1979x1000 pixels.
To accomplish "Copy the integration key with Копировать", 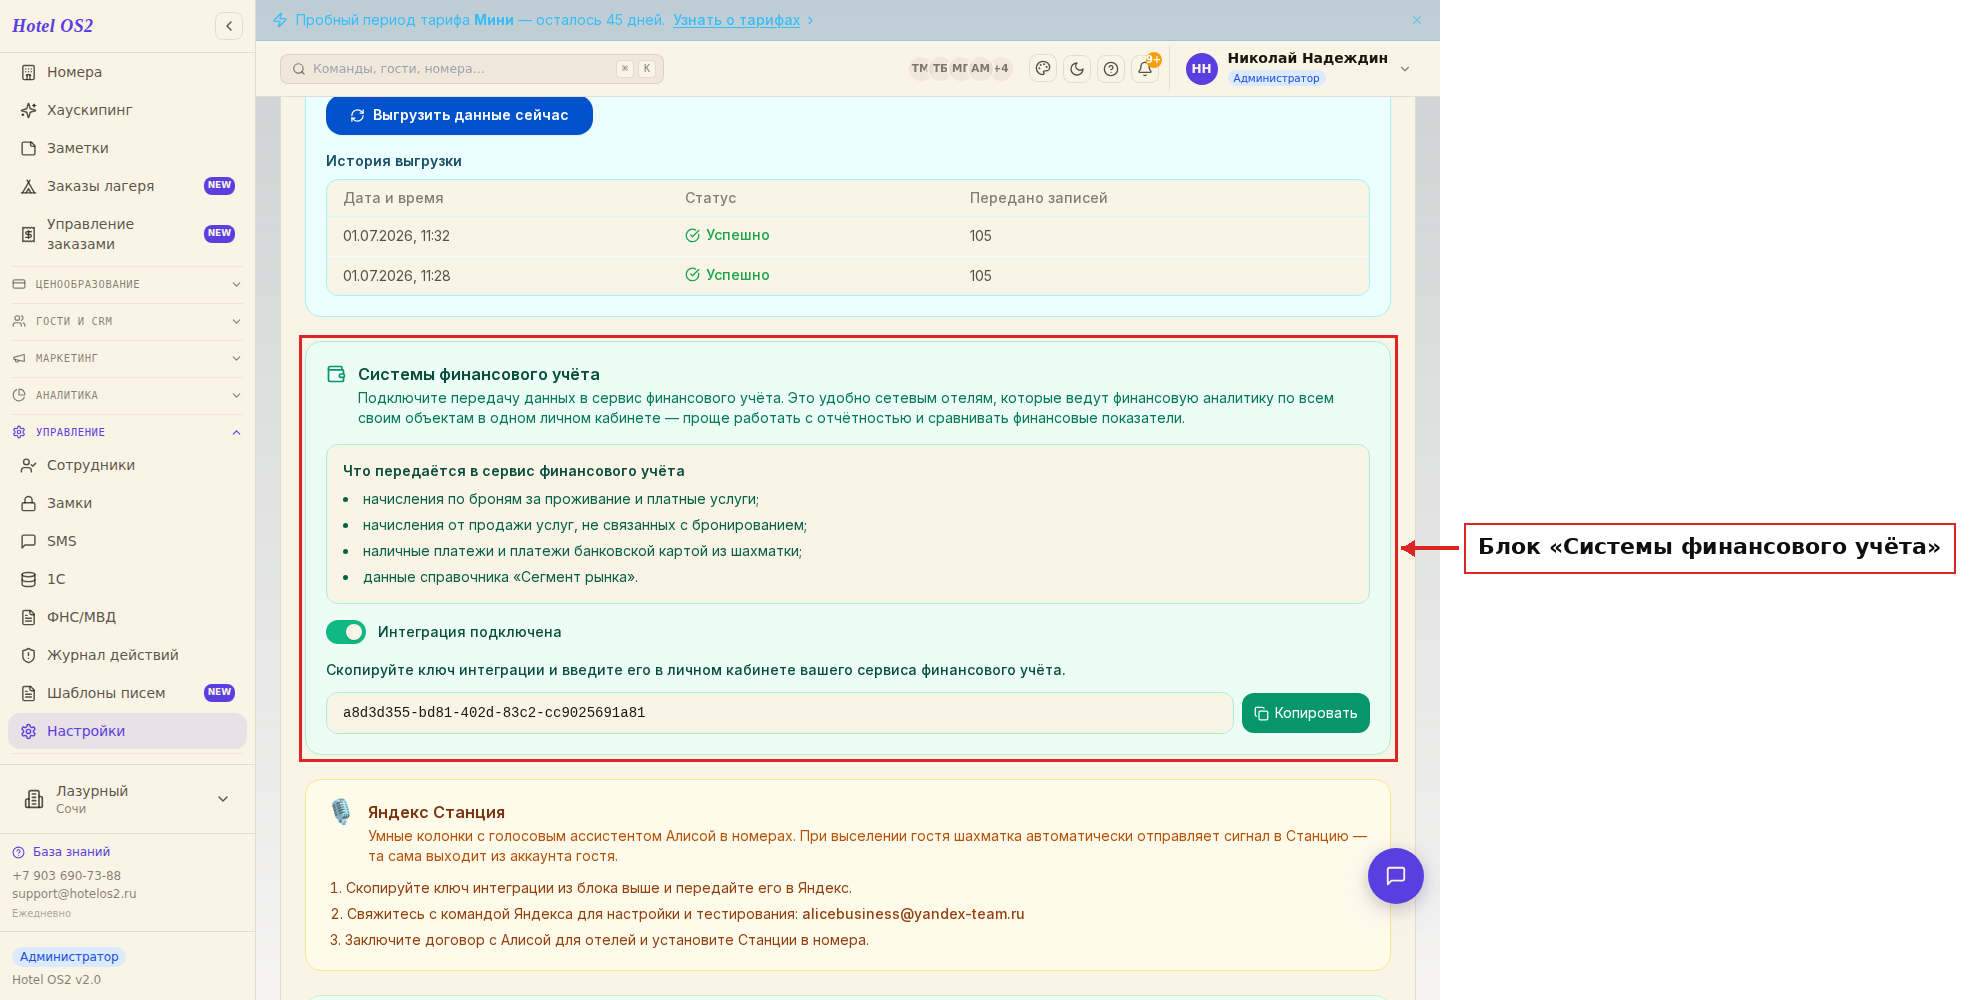I will click(x=1305, y=713).
